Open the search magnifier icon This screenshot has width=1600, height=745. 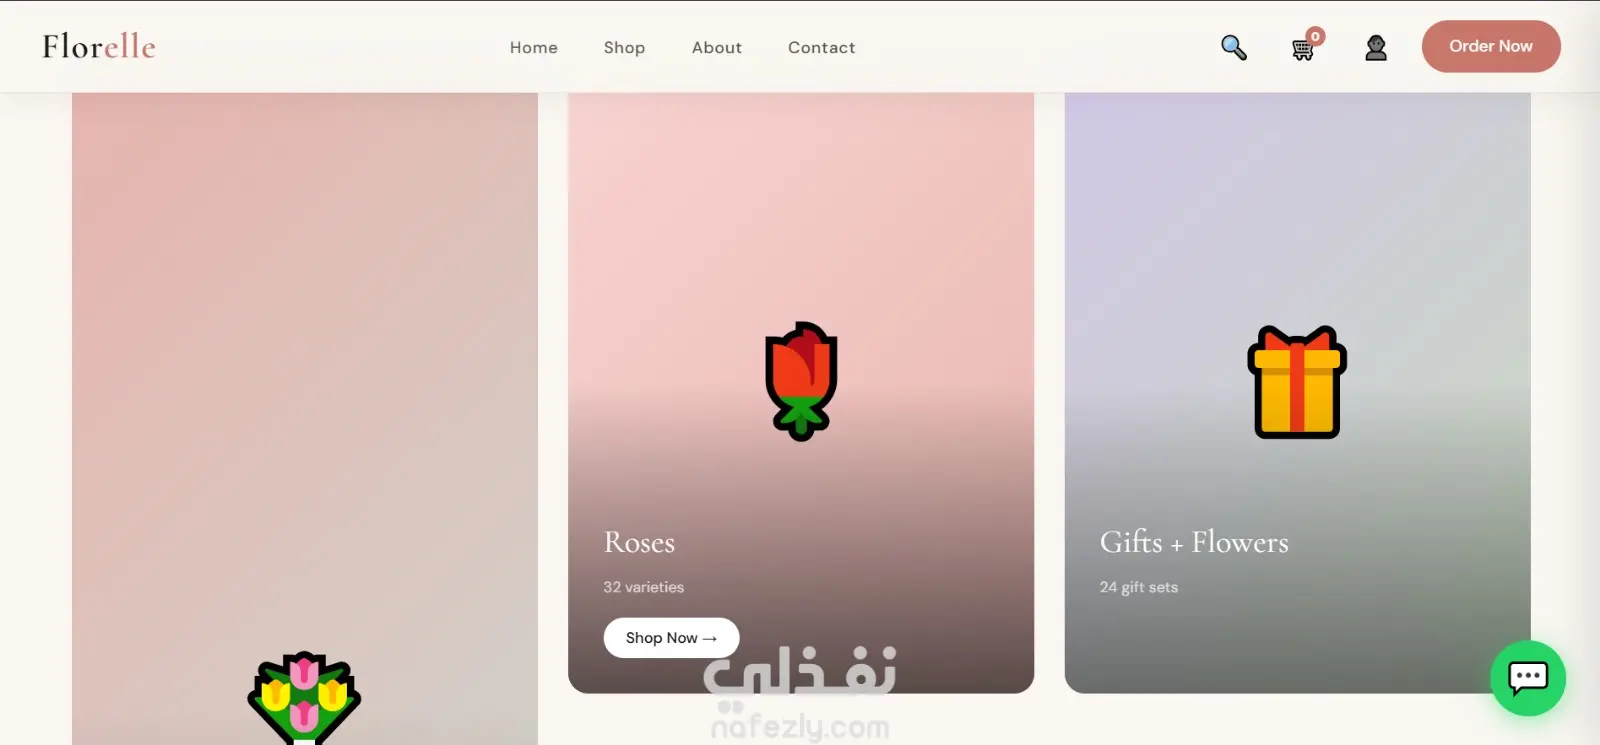[1234, 47]
